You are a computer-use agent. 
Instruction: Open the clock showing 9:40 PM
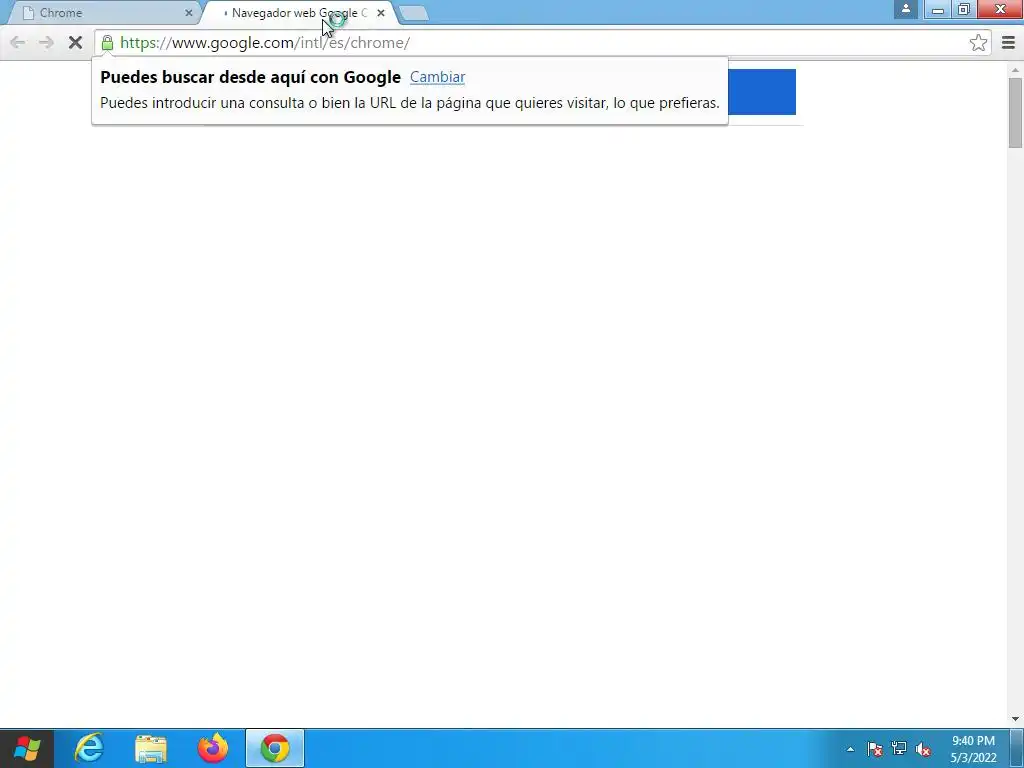tap(973, 749)
